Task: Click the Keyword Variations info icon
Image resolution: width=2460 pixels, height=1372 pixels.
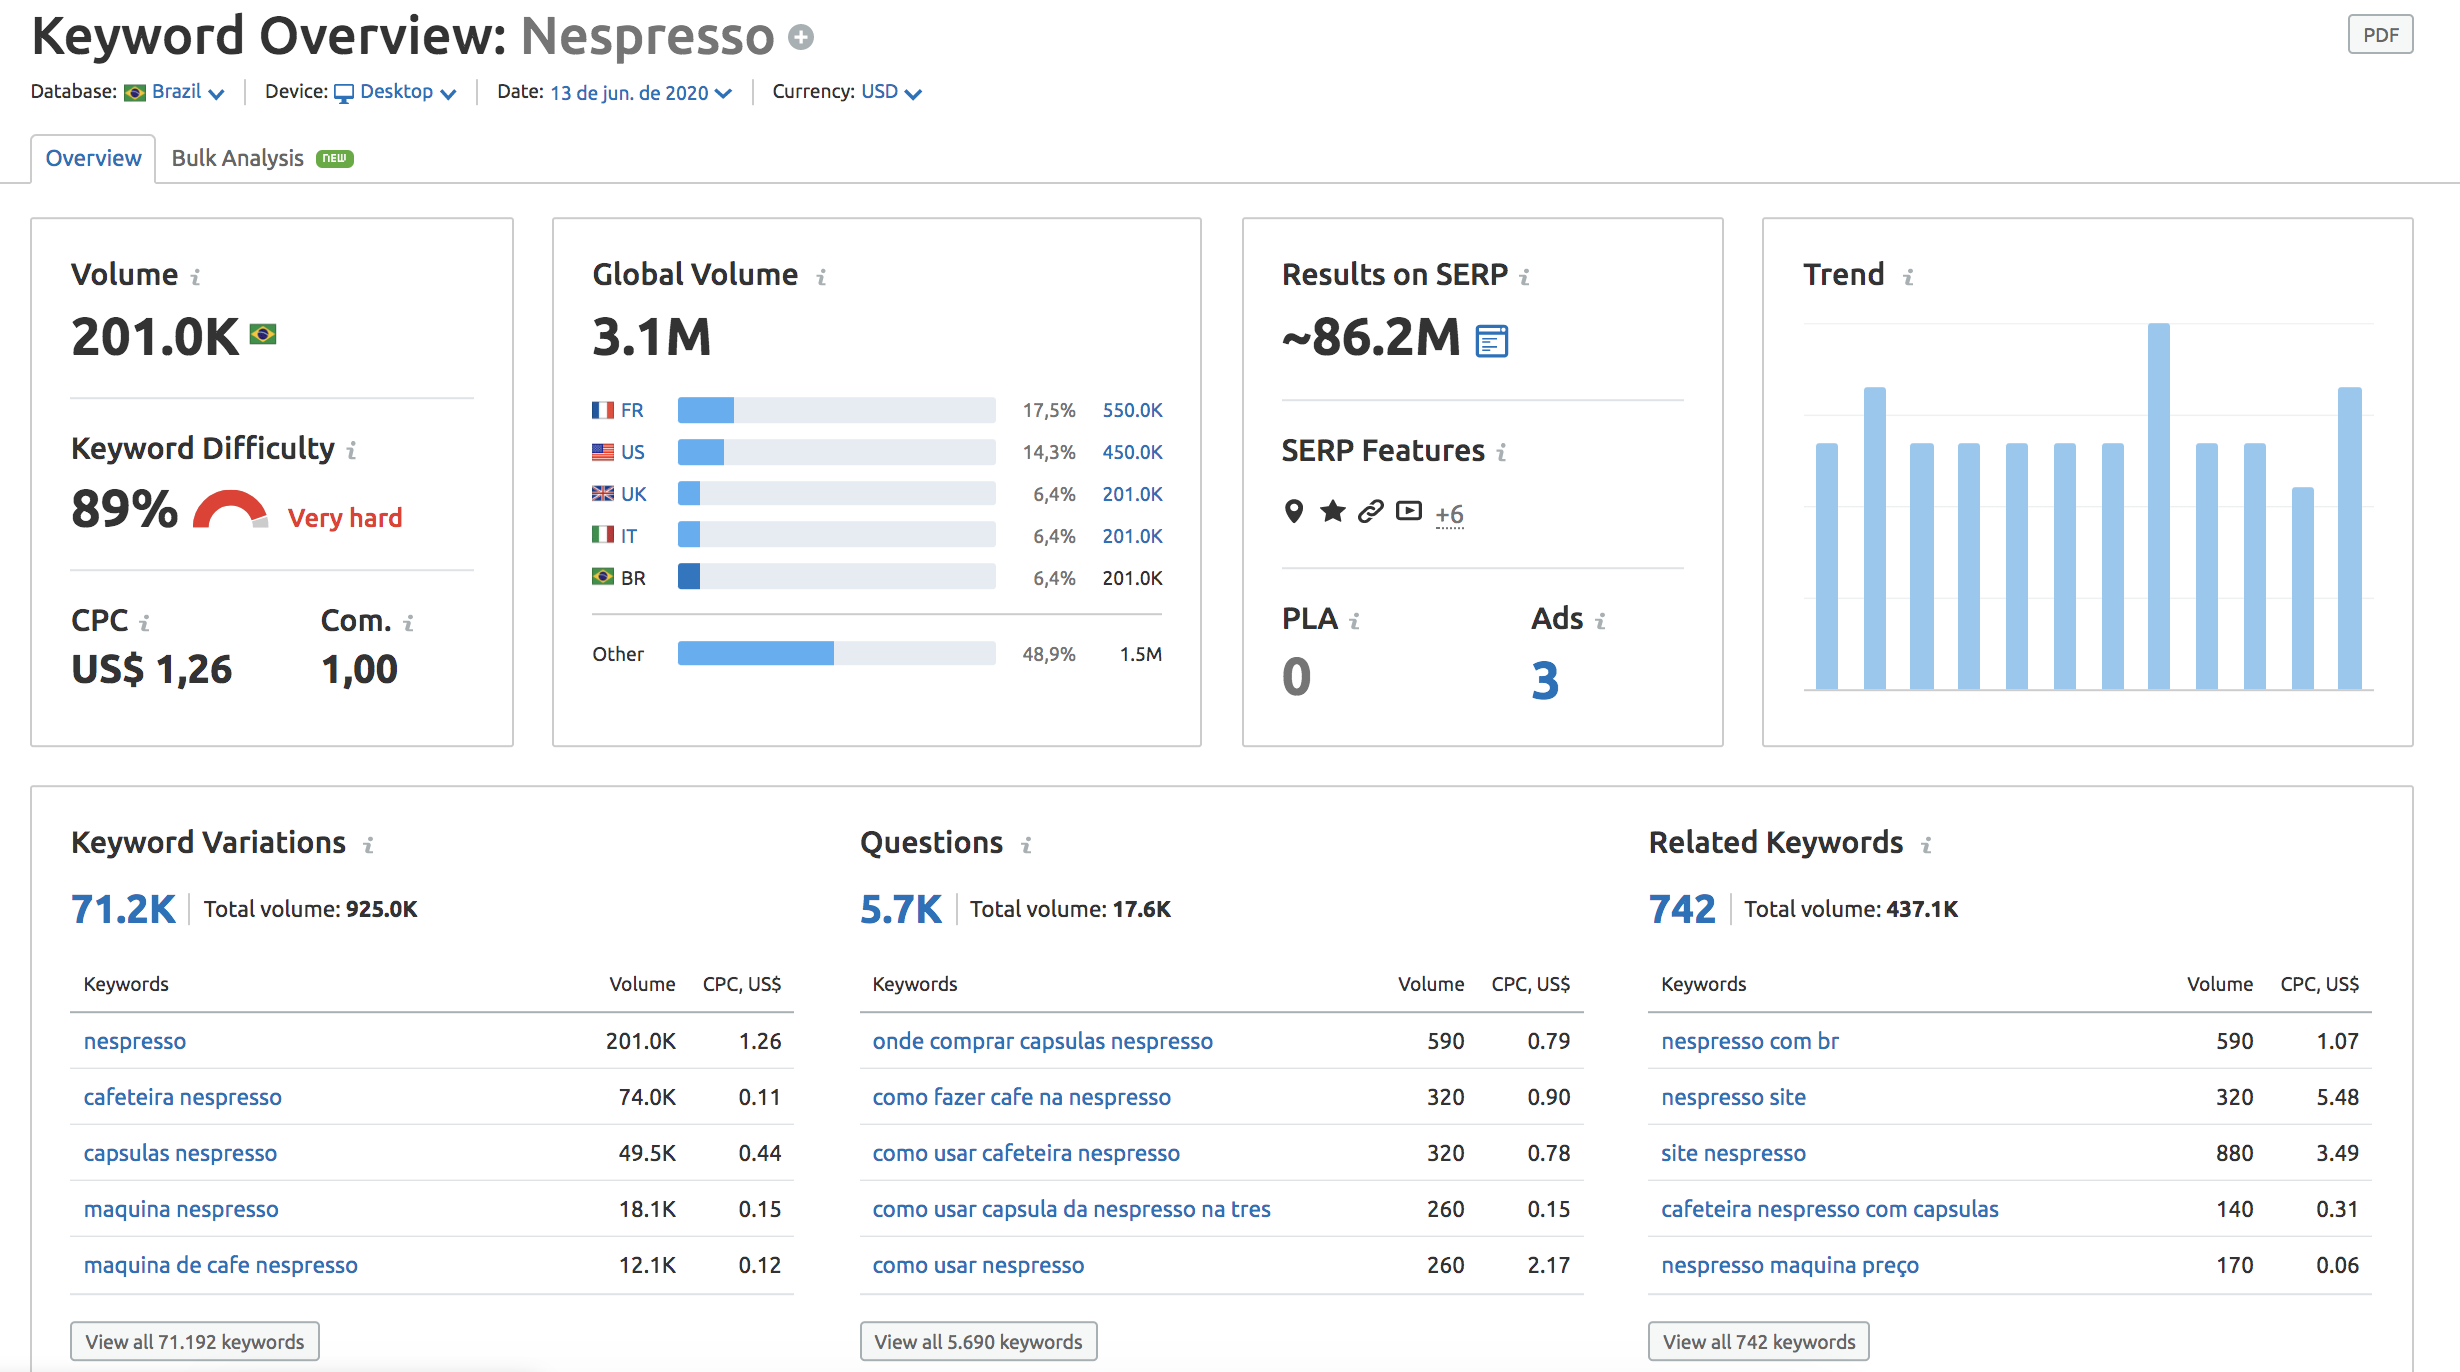Action: (368, 845)
